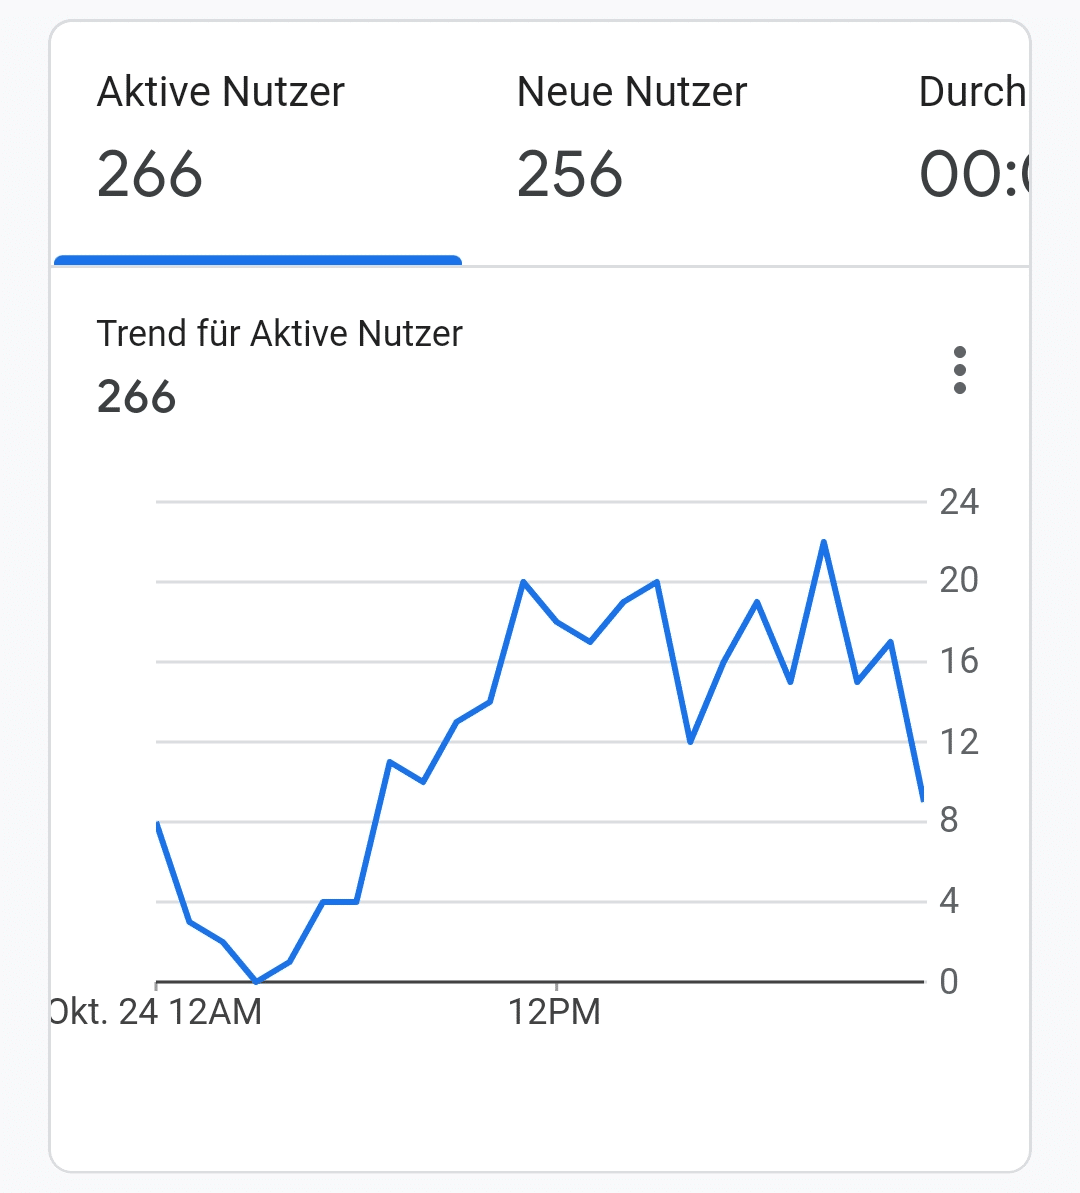Click the chart peak at value 22
Image resolution: width=1080 pixels, height=1193 pixels.
823,542
